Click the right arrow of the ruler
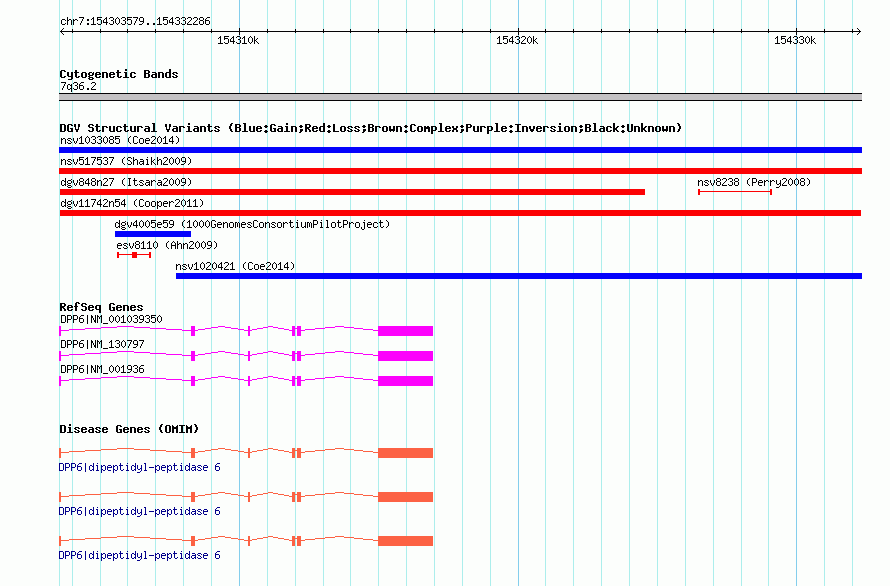890x586 pixels. point(858,31)
